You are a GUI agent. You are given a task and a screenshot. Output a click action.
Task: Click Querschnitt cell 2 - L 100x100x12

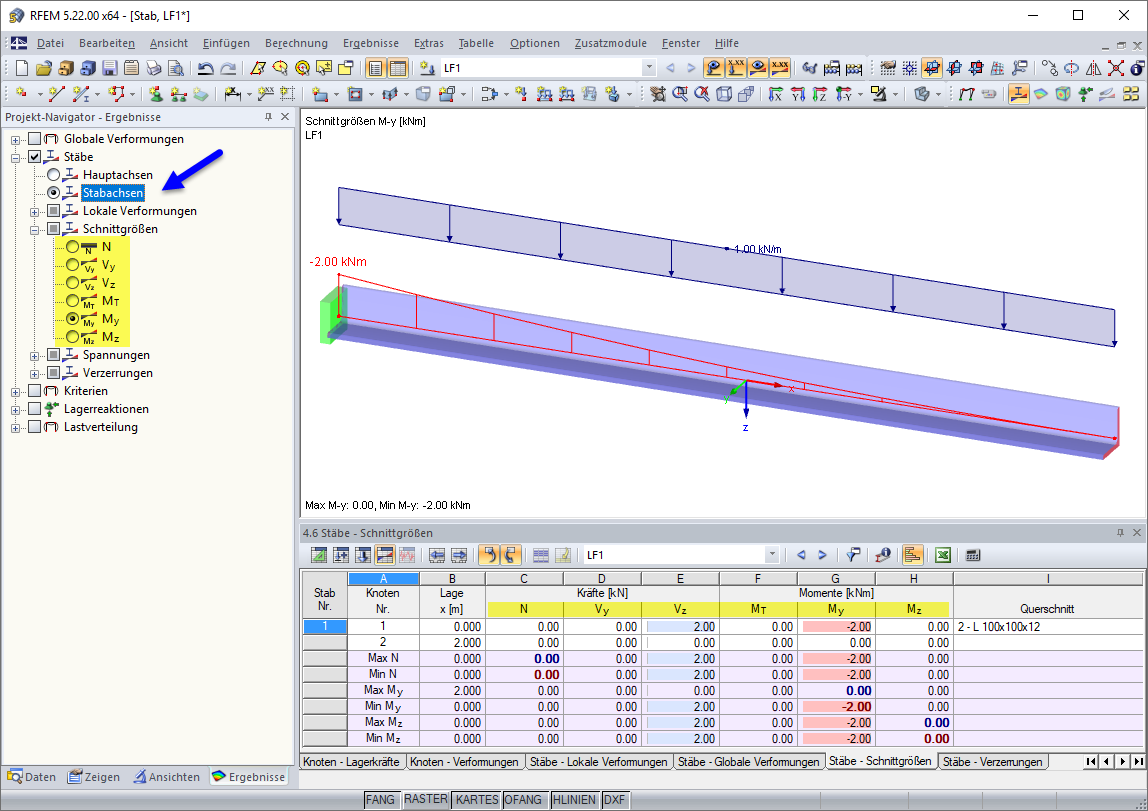click(x=1048, y=627)
